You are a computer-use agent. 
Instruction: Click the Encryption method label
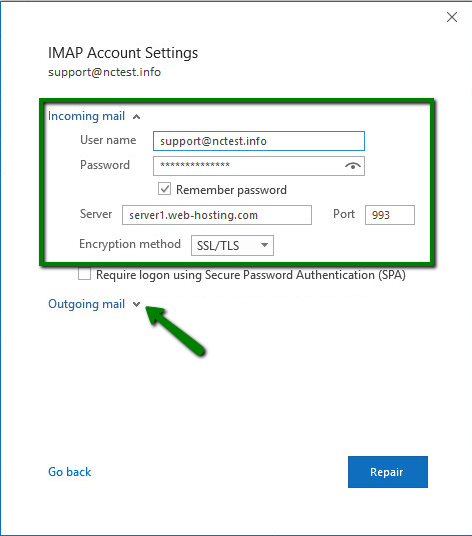[x=130, y=244]
